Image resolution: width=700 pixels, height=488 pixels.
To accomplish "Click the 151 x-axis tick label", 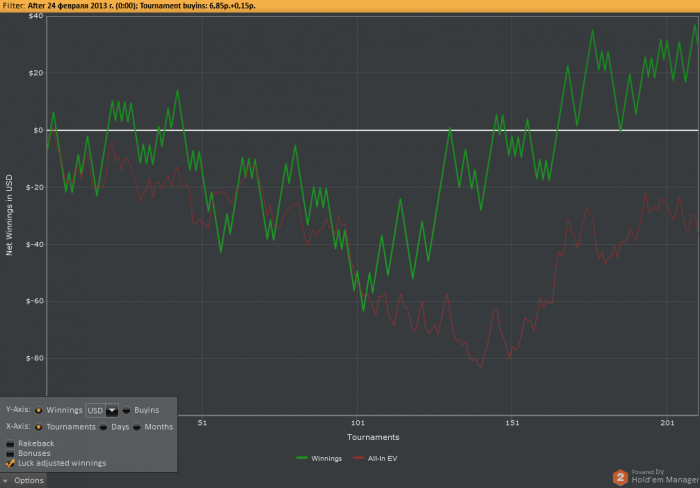I will click(x=512, y=423).
